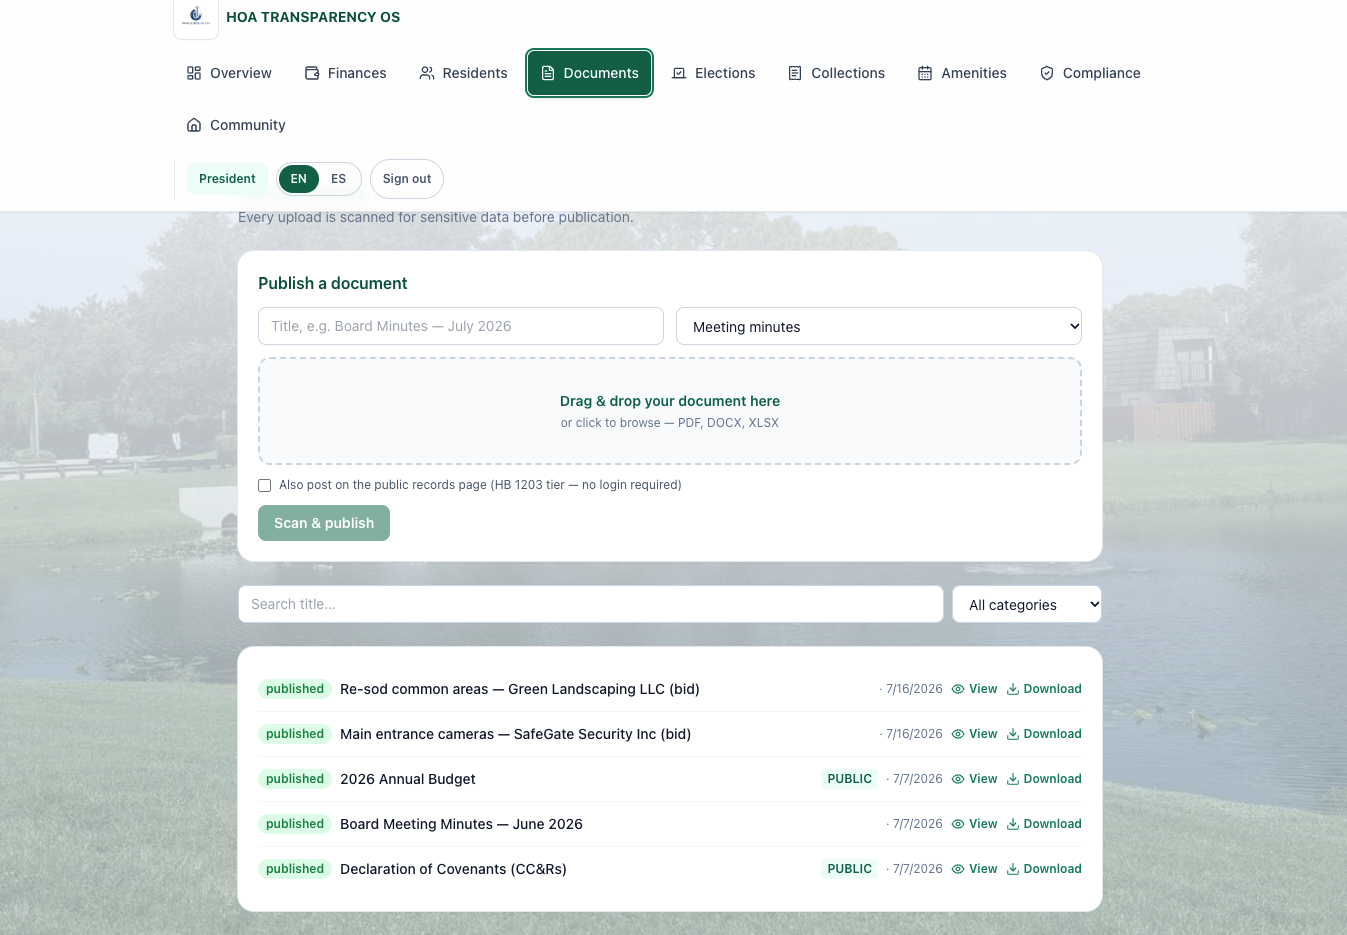
Task: Open the All categories filter dropdown
Action: (1027, 604)
